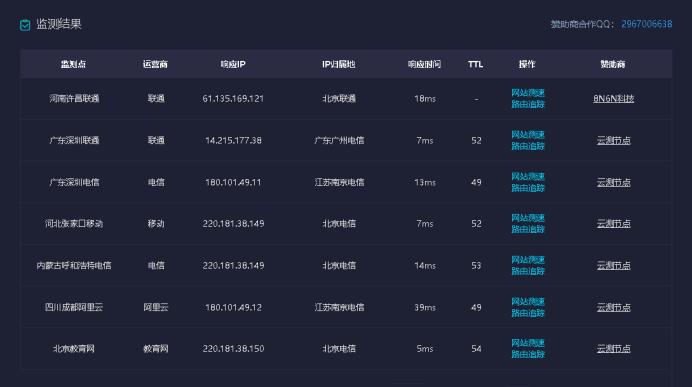Click the 响应时间 column header
Screen dimensions: 692x387
click(425, 64)
